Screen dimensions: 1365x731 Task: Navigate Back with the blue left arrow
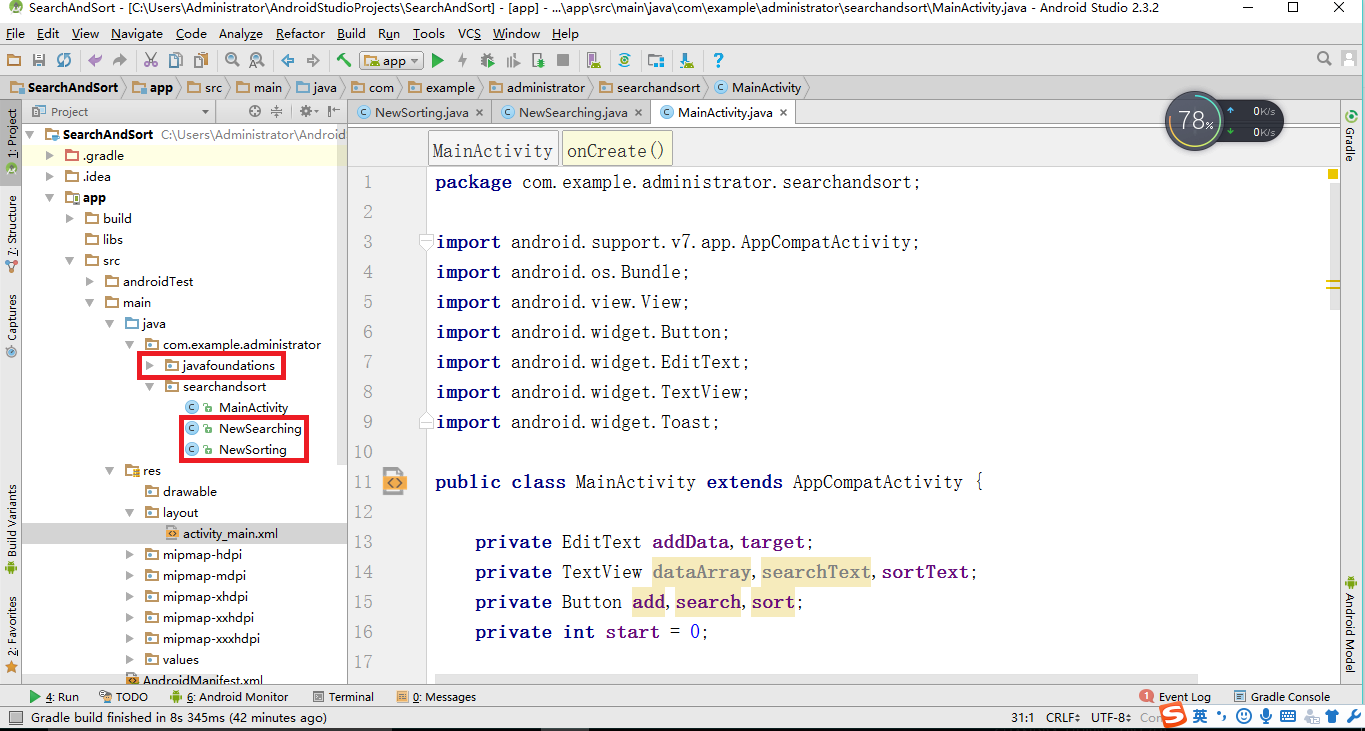click(288, 61)
